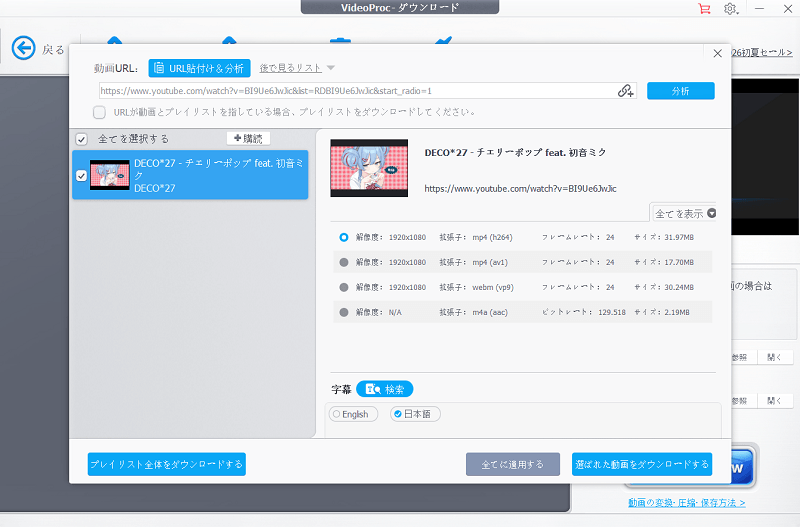Click 全てに適用する button
Viewport: 800px width, 527px height.
(x=513, y=464)
